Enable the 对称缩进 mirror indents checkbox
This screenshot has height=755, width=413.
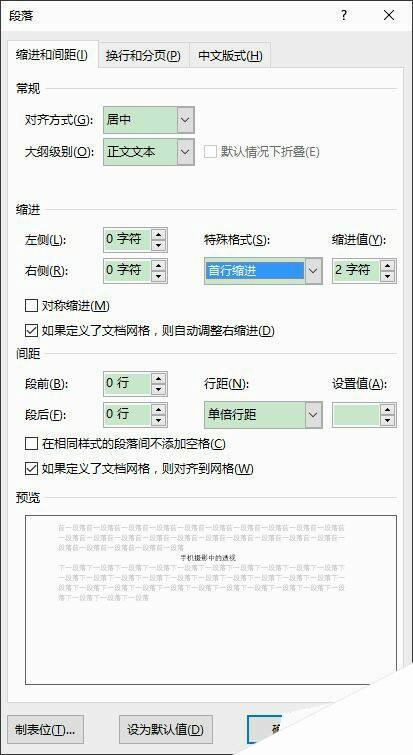[x=31, y=305]
